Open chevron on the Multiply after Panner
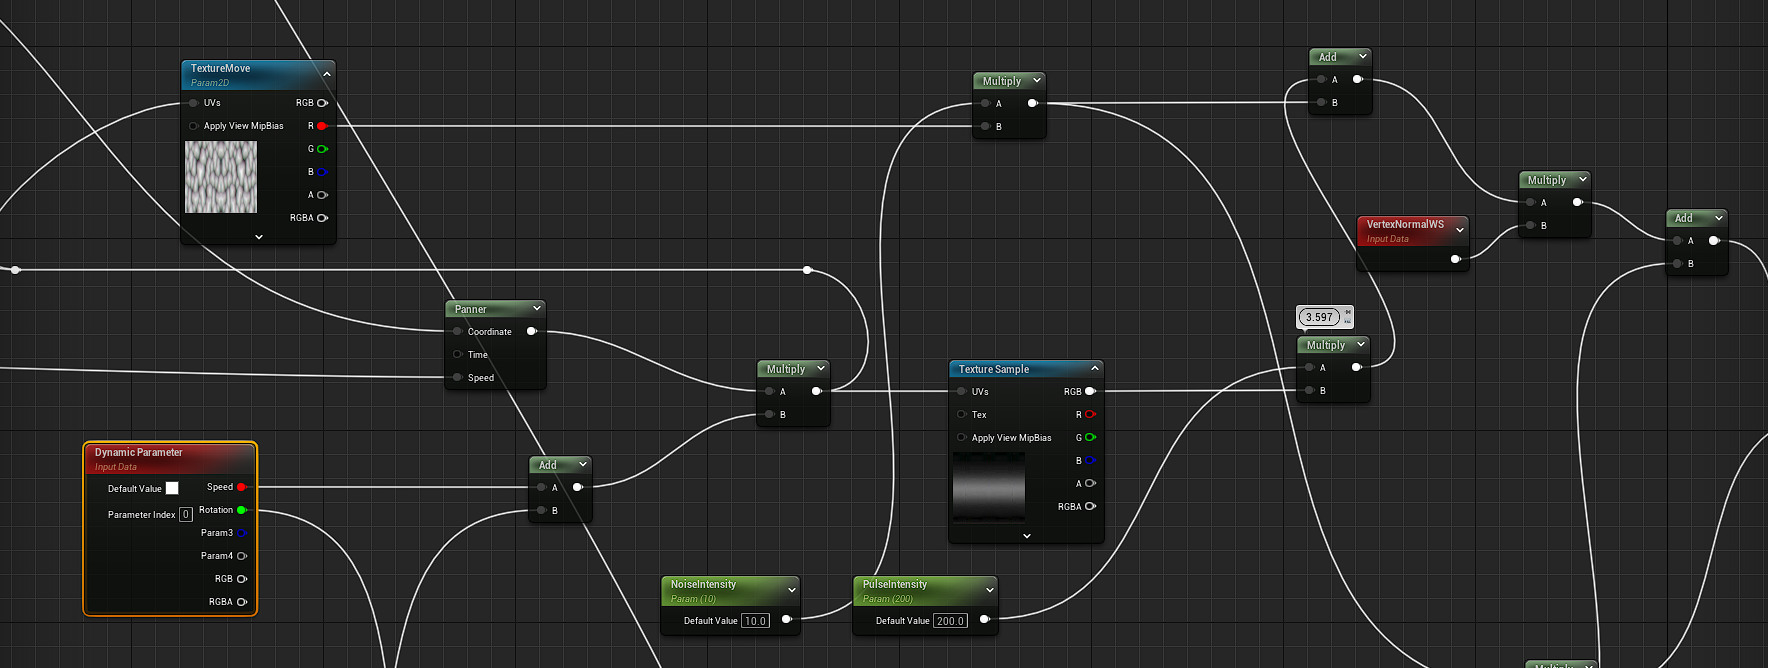Screen dimensions: 1768x668 820,368
